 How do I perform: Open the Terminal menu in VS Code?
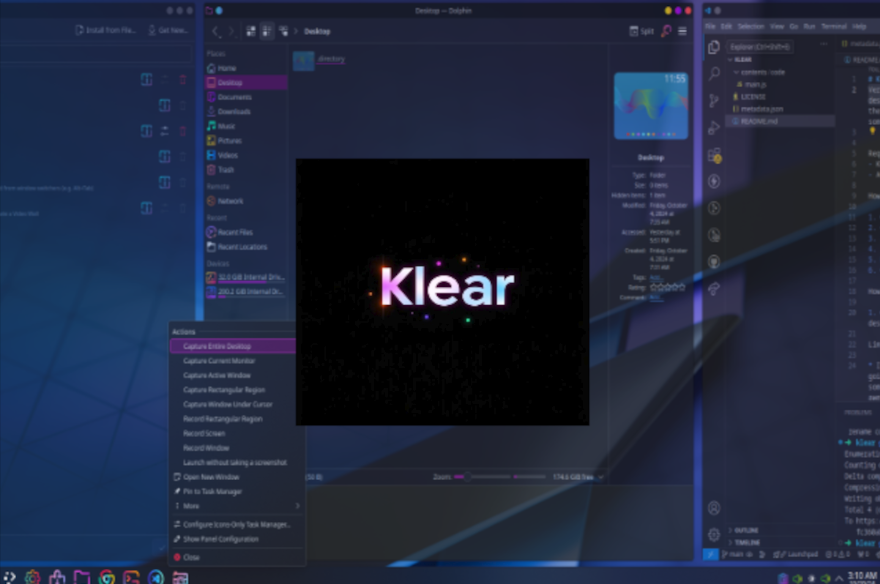[834, 27]
